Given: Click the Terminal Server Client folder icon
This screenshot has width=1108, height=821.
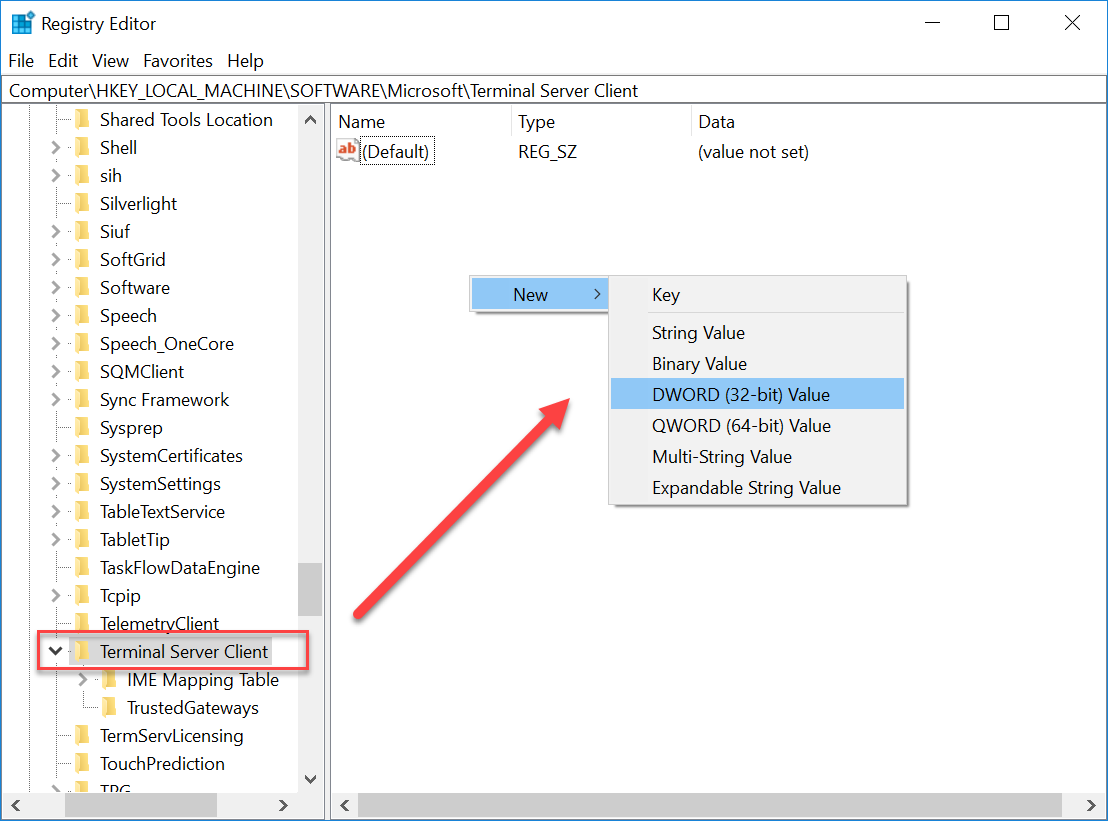Looking at the screenshot, I should [x=83, y=652].
